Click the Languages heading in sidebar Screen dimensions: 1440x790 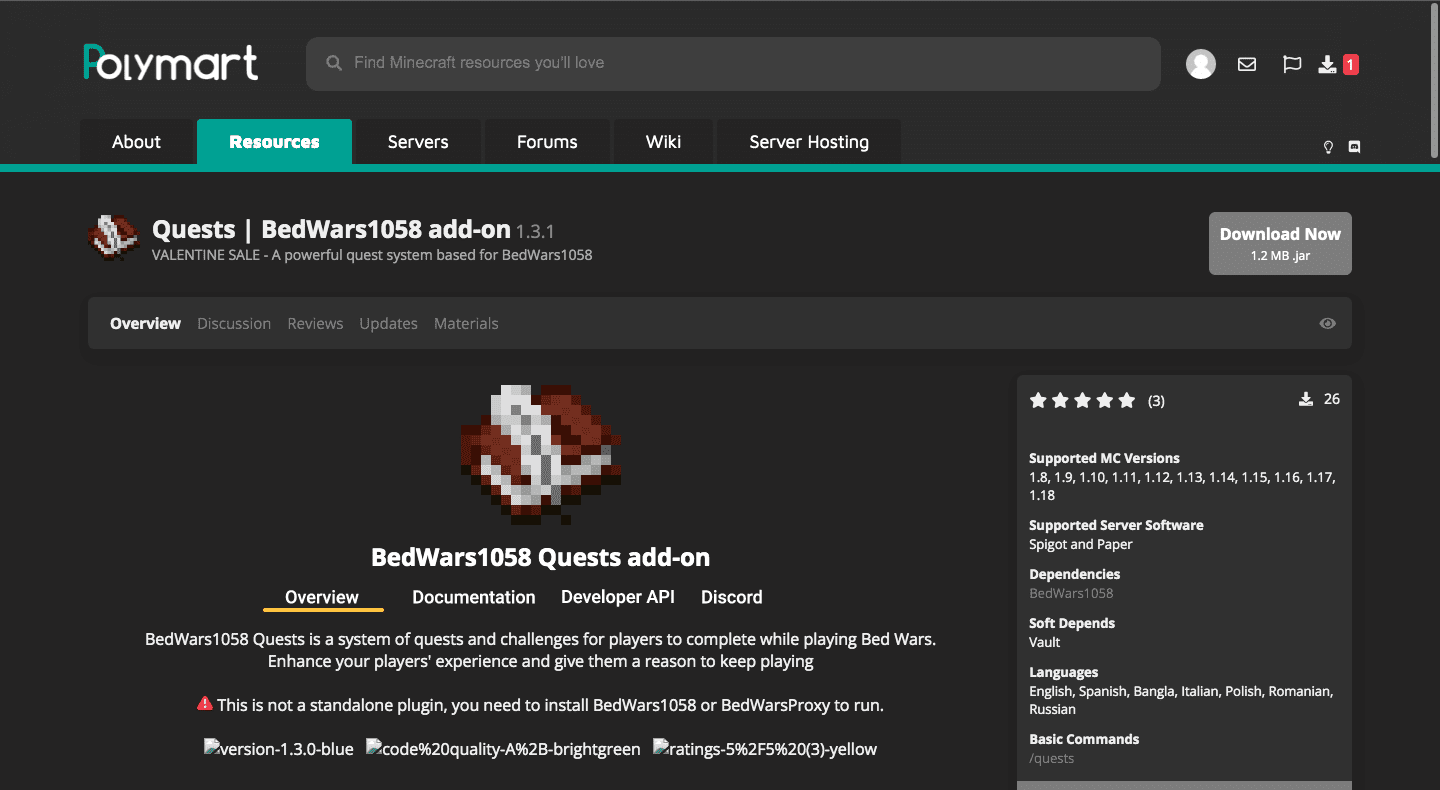click(x=1064, y=672)
